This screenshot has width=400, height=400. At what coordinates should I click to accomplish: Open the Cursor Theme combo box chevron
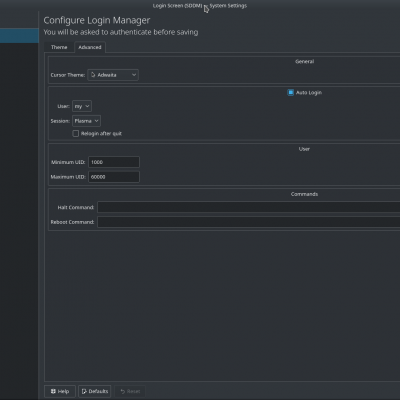134,75
